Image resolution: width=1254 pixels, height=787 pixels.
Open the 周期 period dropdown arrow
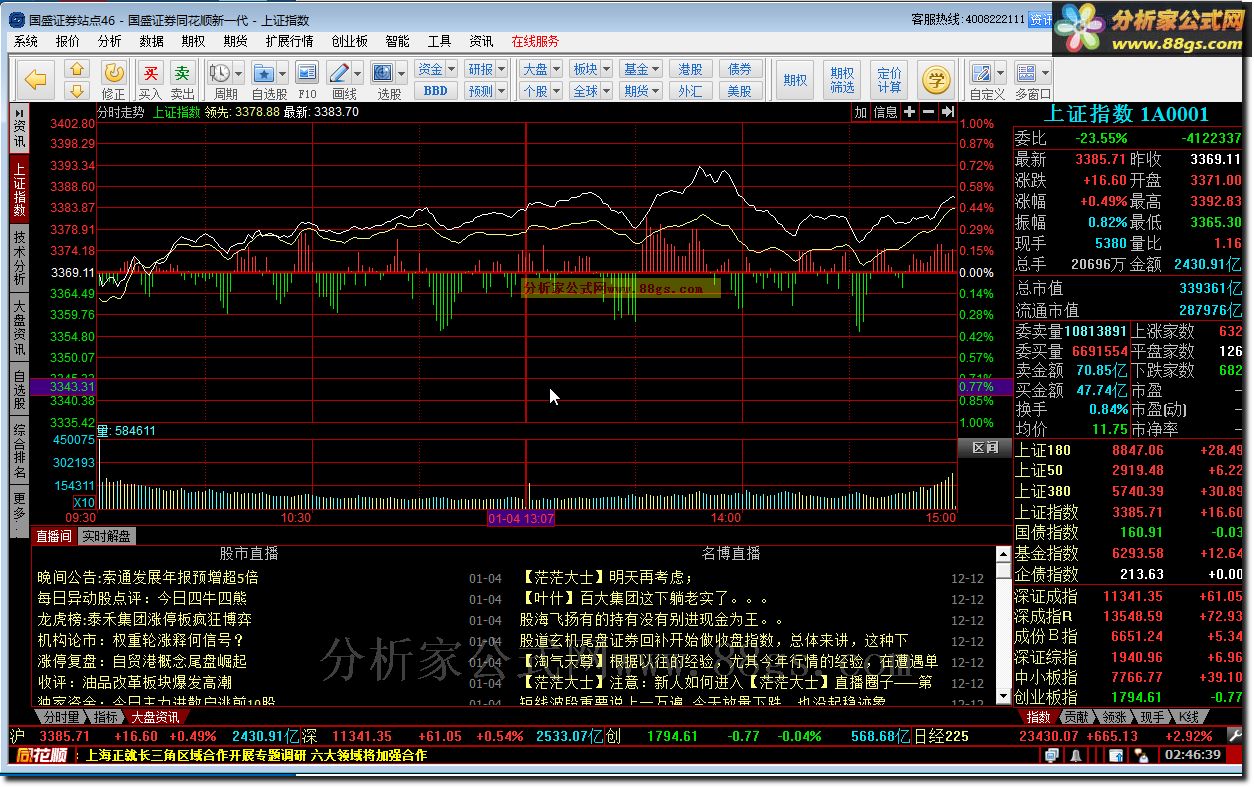238,73
